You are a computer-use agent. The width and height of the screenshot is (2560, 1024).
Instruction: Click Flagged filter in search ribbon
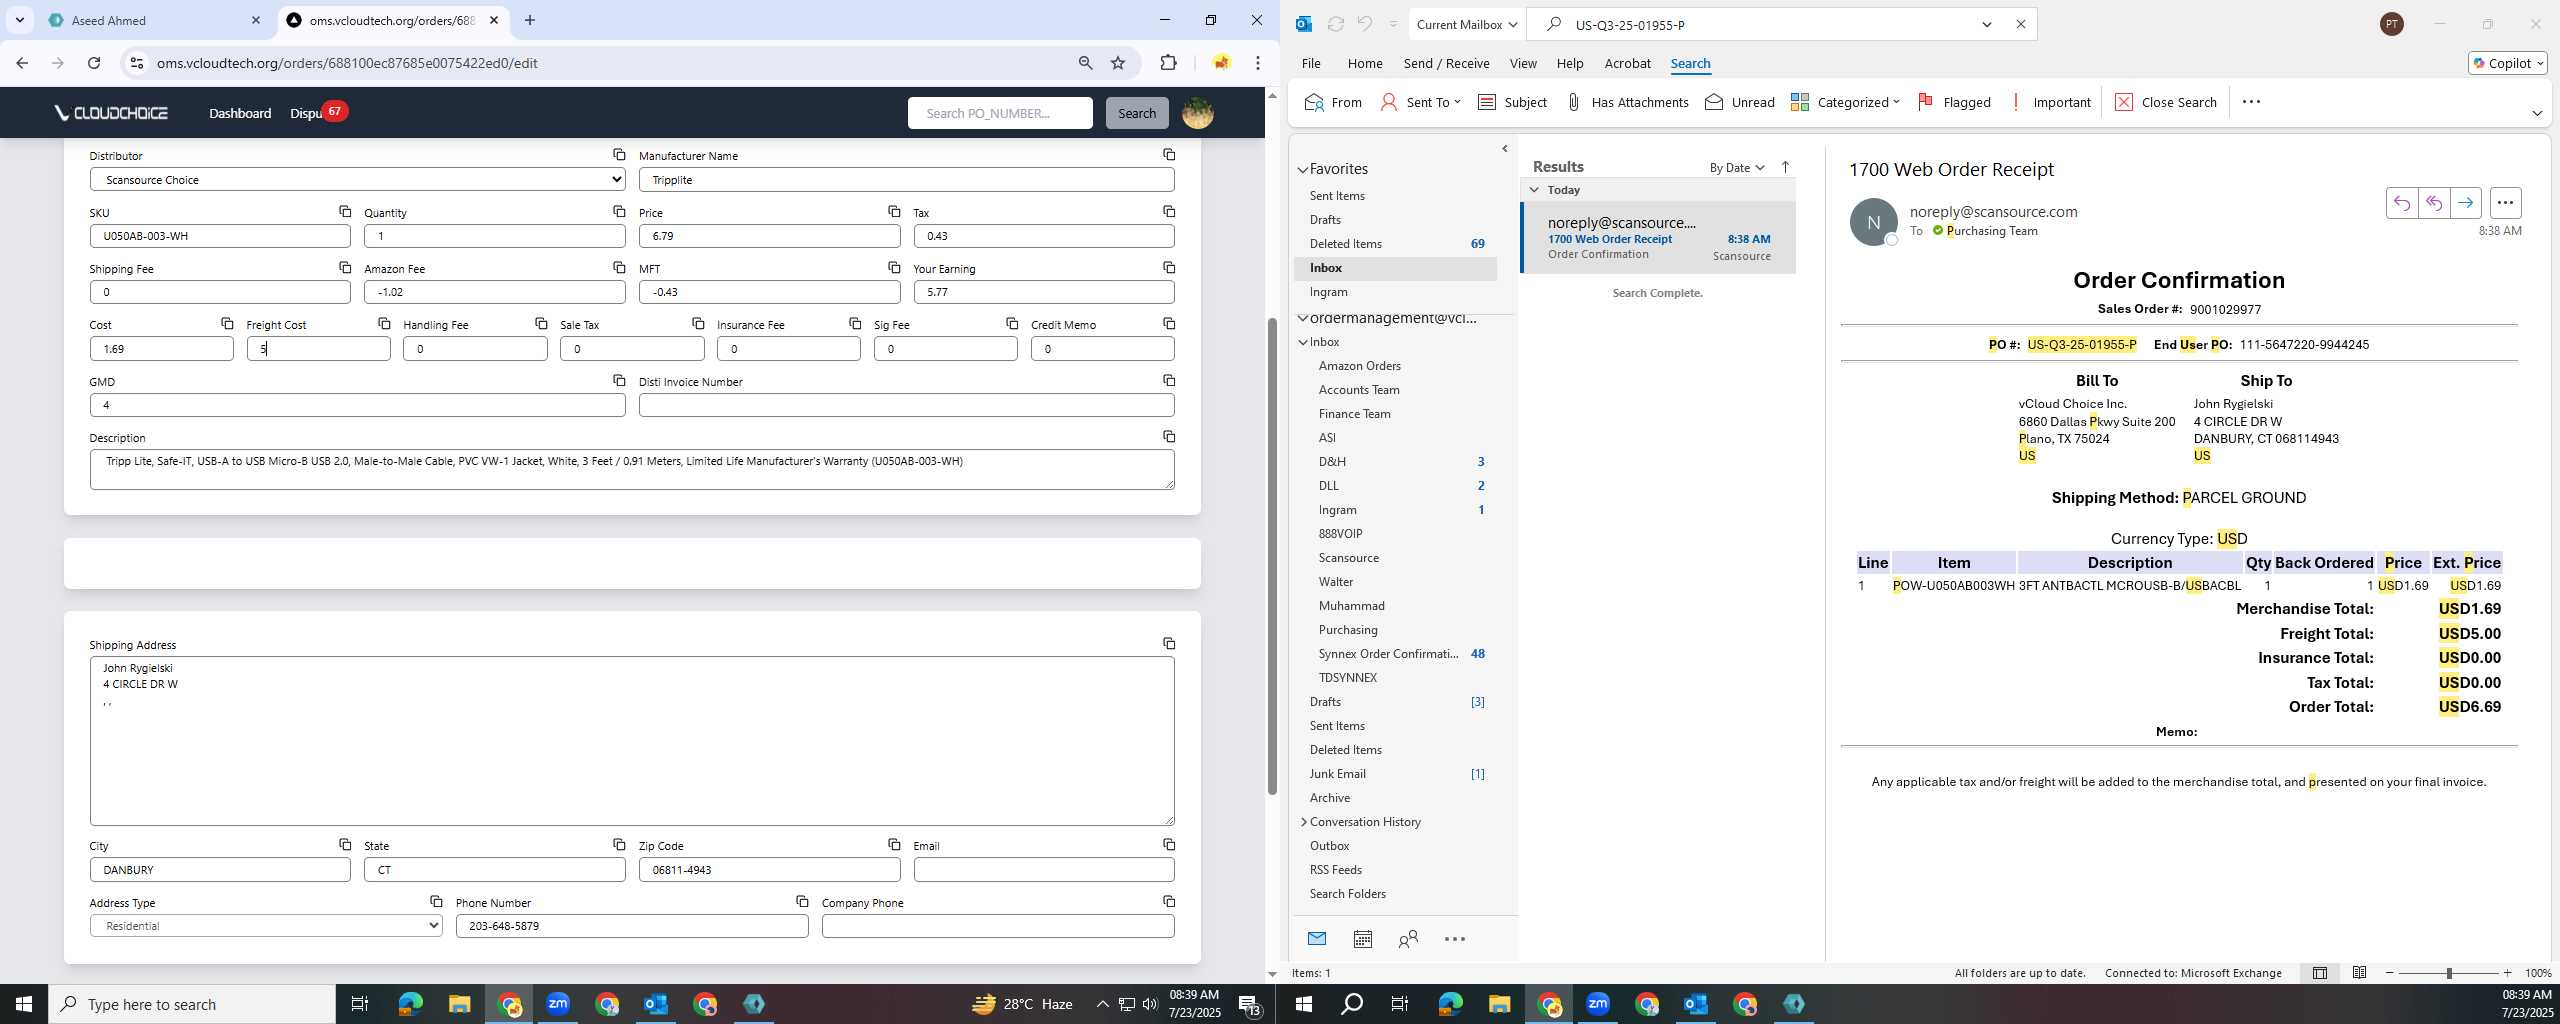coord(1954,102)
